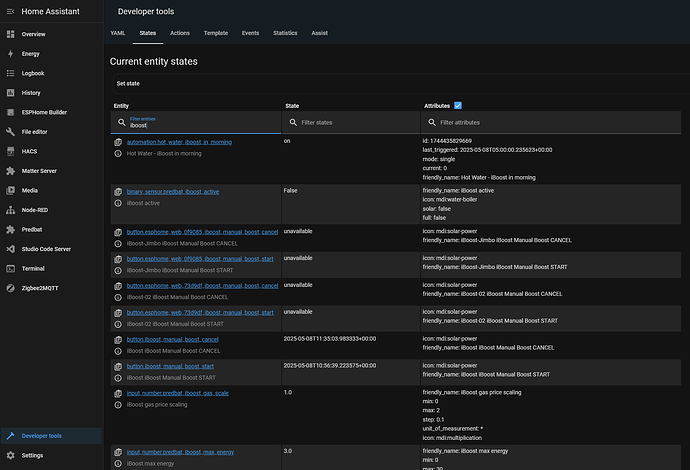The image size is (690, 470).
Task: Select the 'mode: single' attribute
Action: click(439, 159)
